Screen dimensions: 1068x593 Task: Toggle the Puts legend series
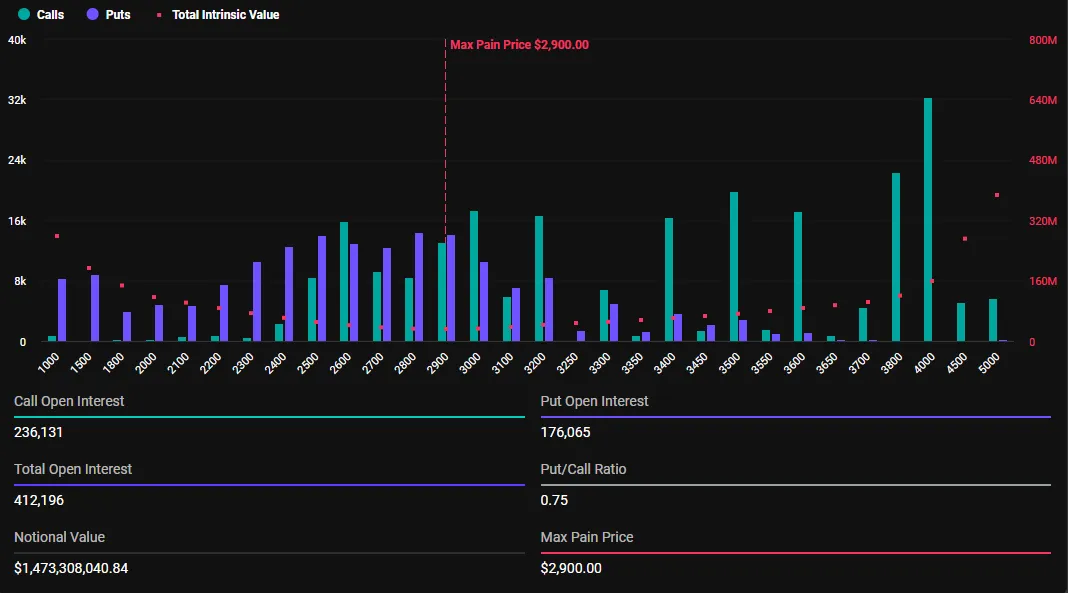point(108,14)
